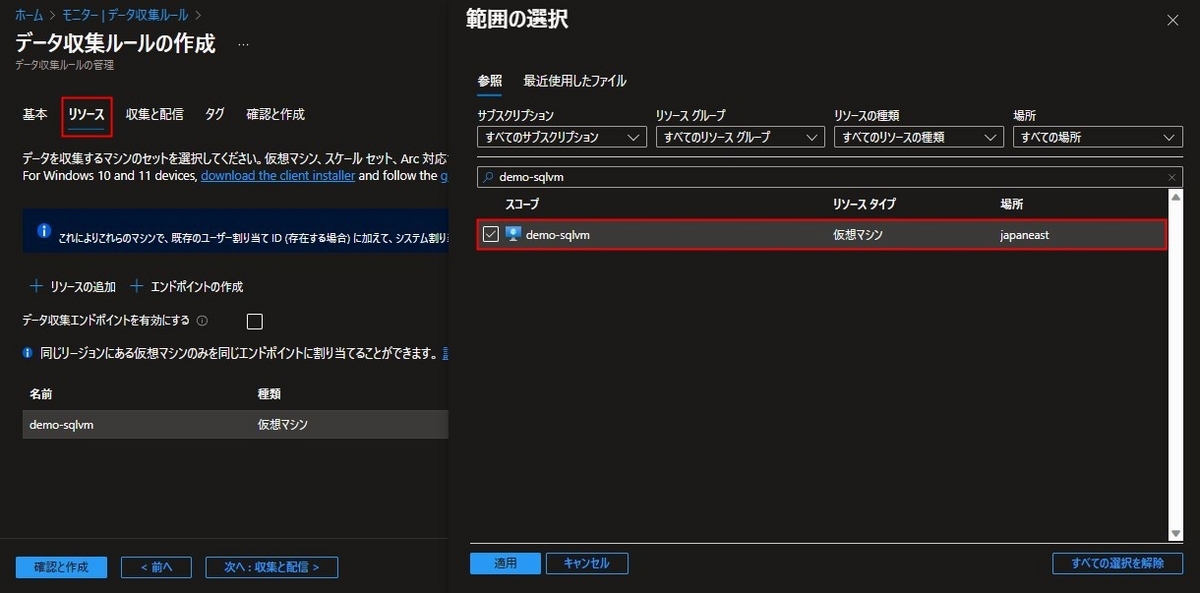
Task: Click 仮想マシン in the left resources table
Action: [282, 425]
